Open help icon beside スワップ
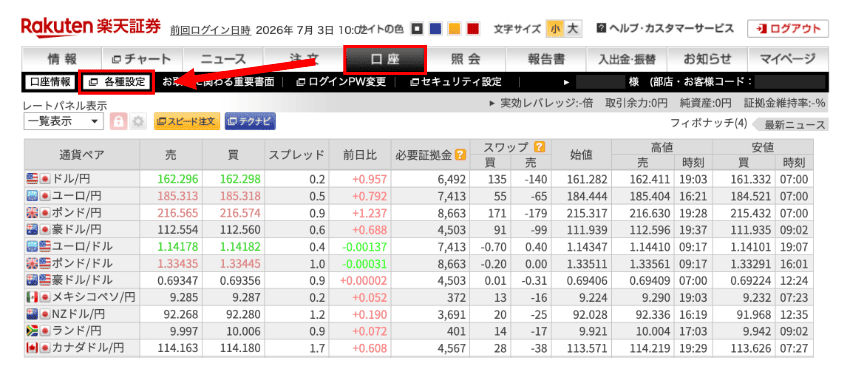 pyautogui.click(x=539, y=146)
